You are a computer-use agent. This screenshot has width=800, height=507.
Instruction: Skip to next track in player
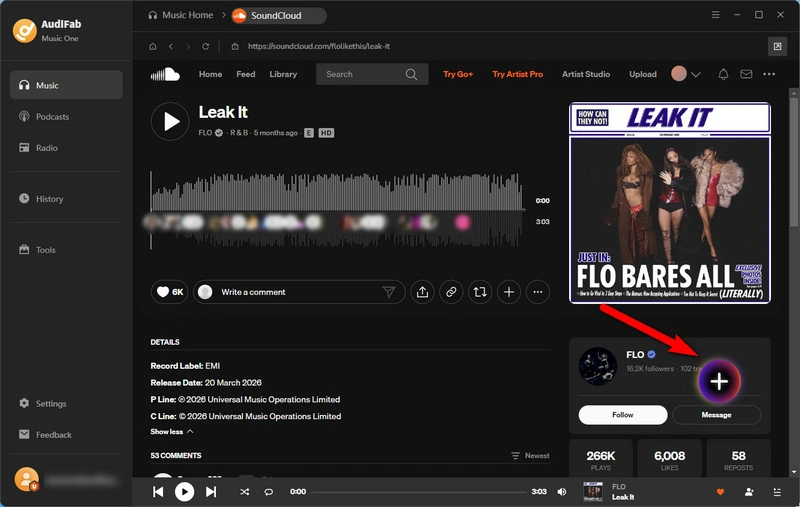tap(211, 492)
